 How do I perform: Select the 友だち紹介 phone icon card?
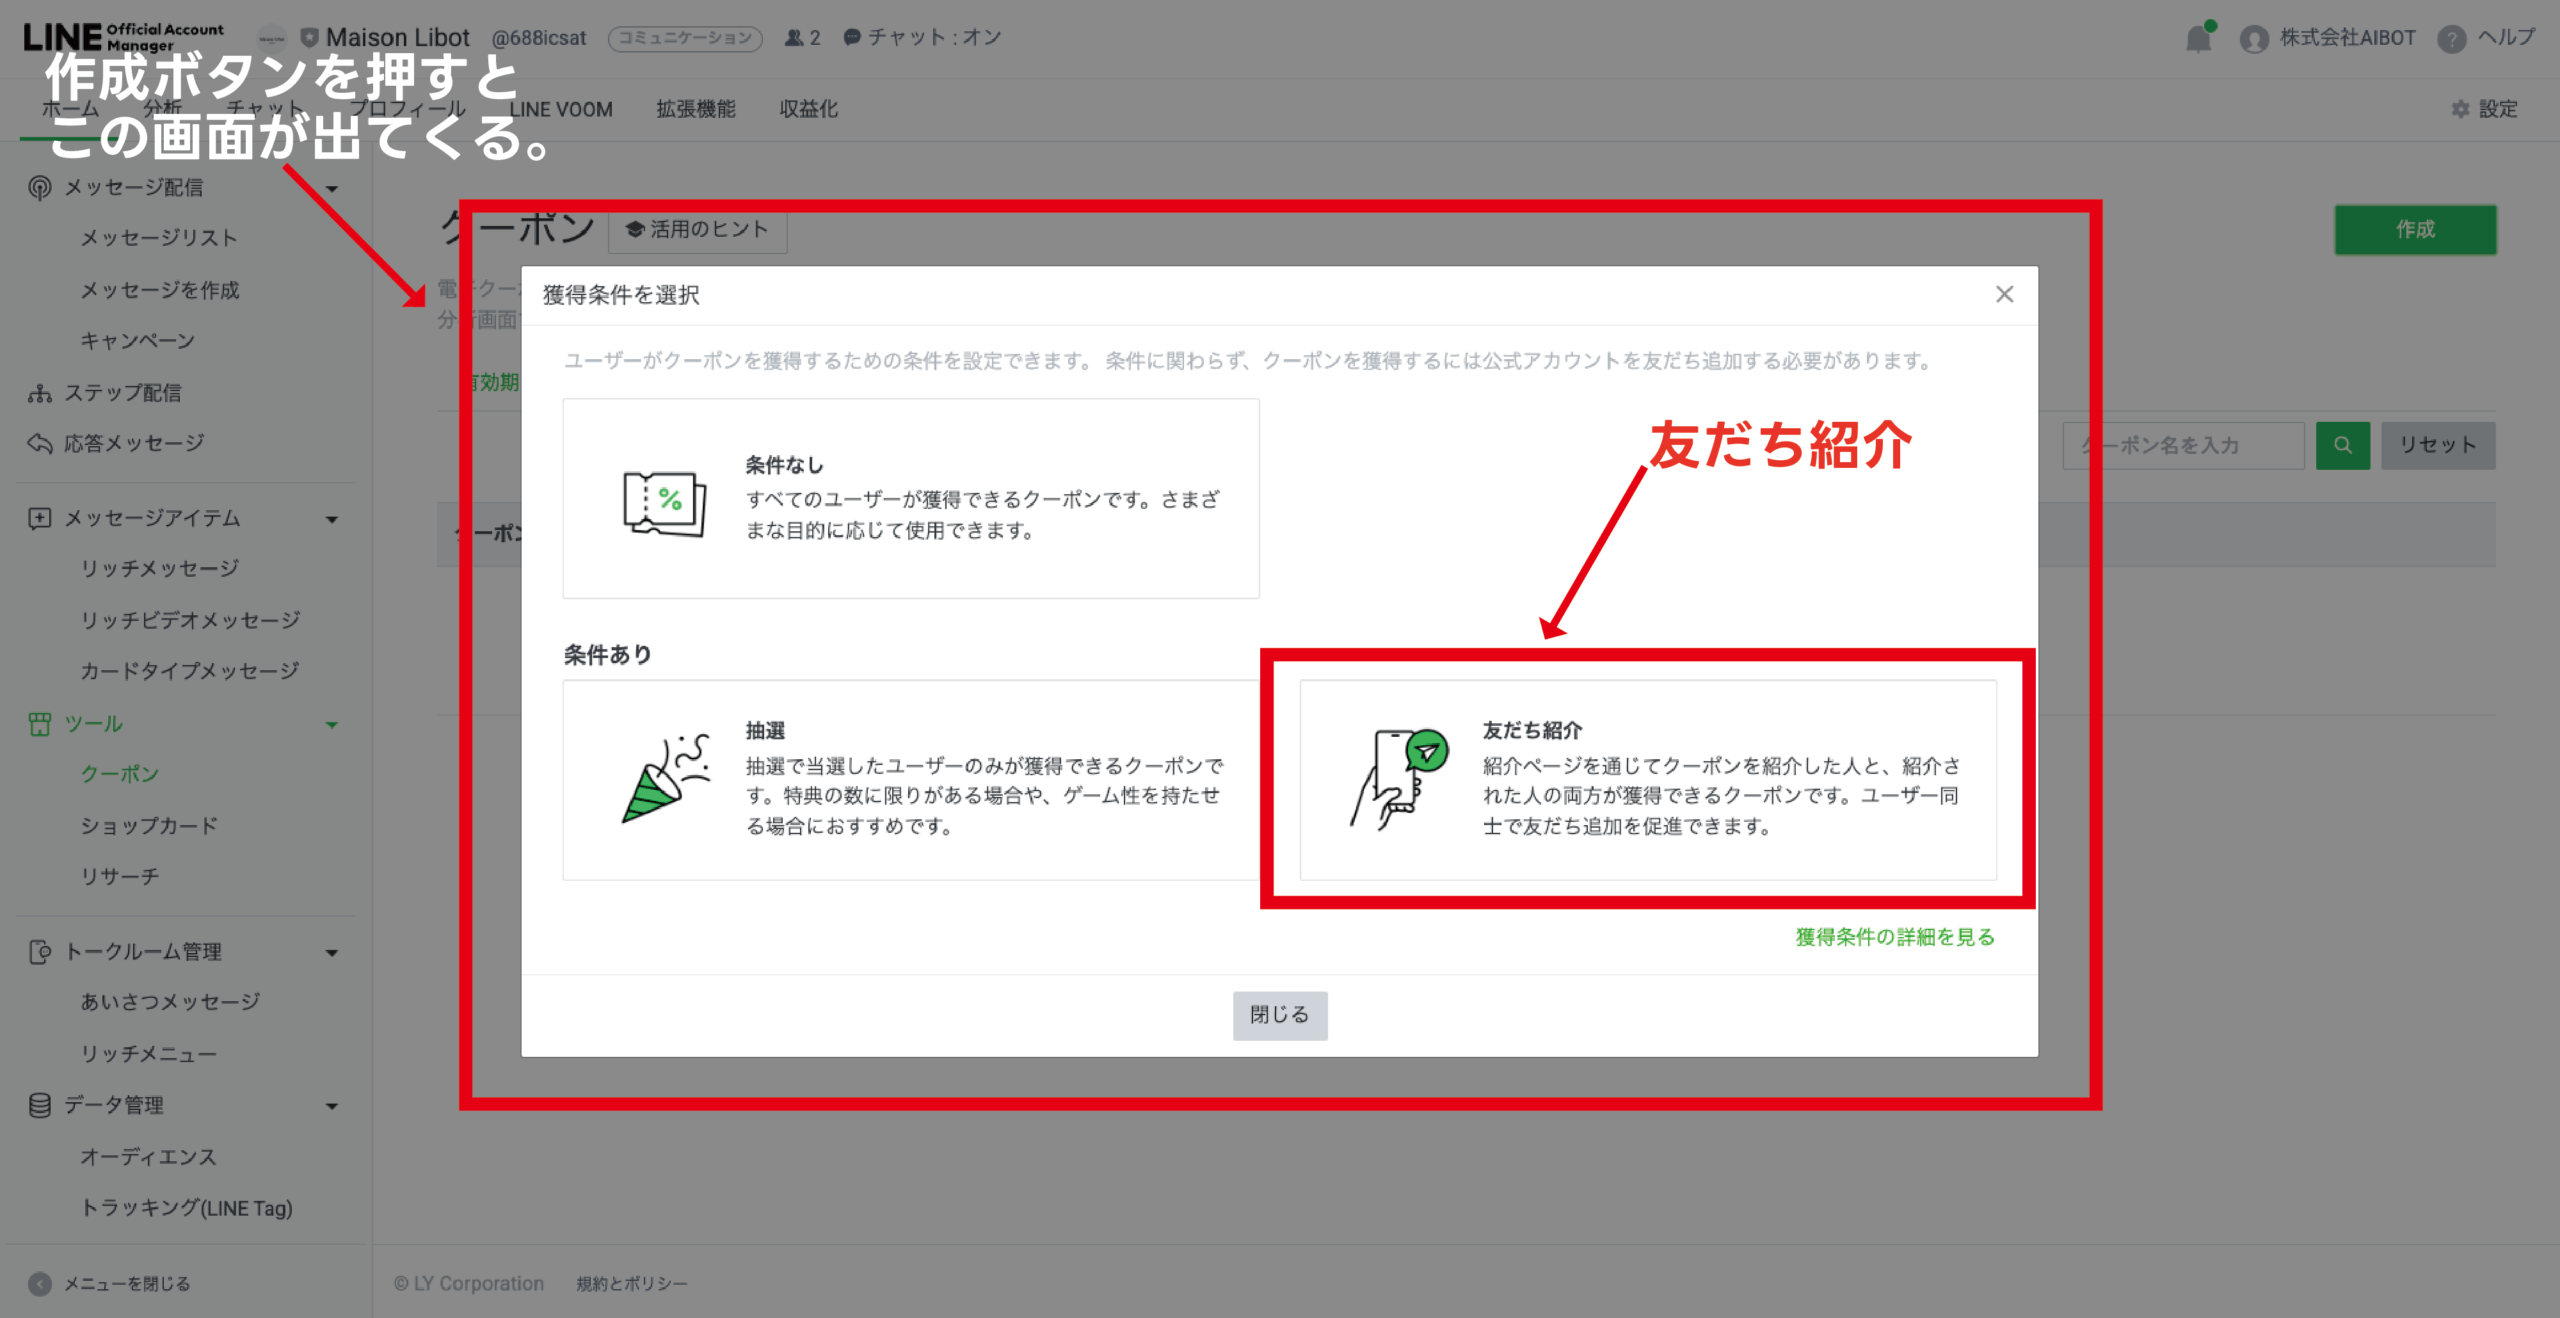[x=1400, y=779]
